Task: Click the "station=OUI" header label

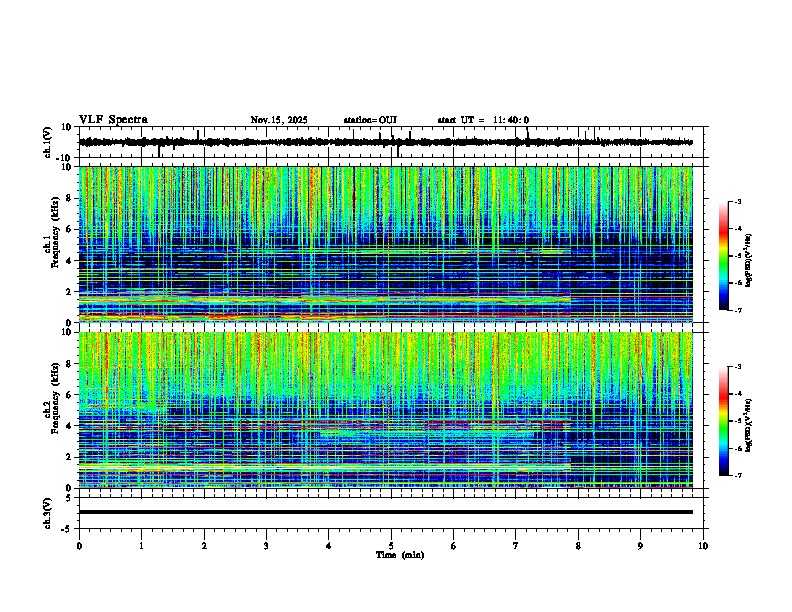Action: tap(370, 120)
